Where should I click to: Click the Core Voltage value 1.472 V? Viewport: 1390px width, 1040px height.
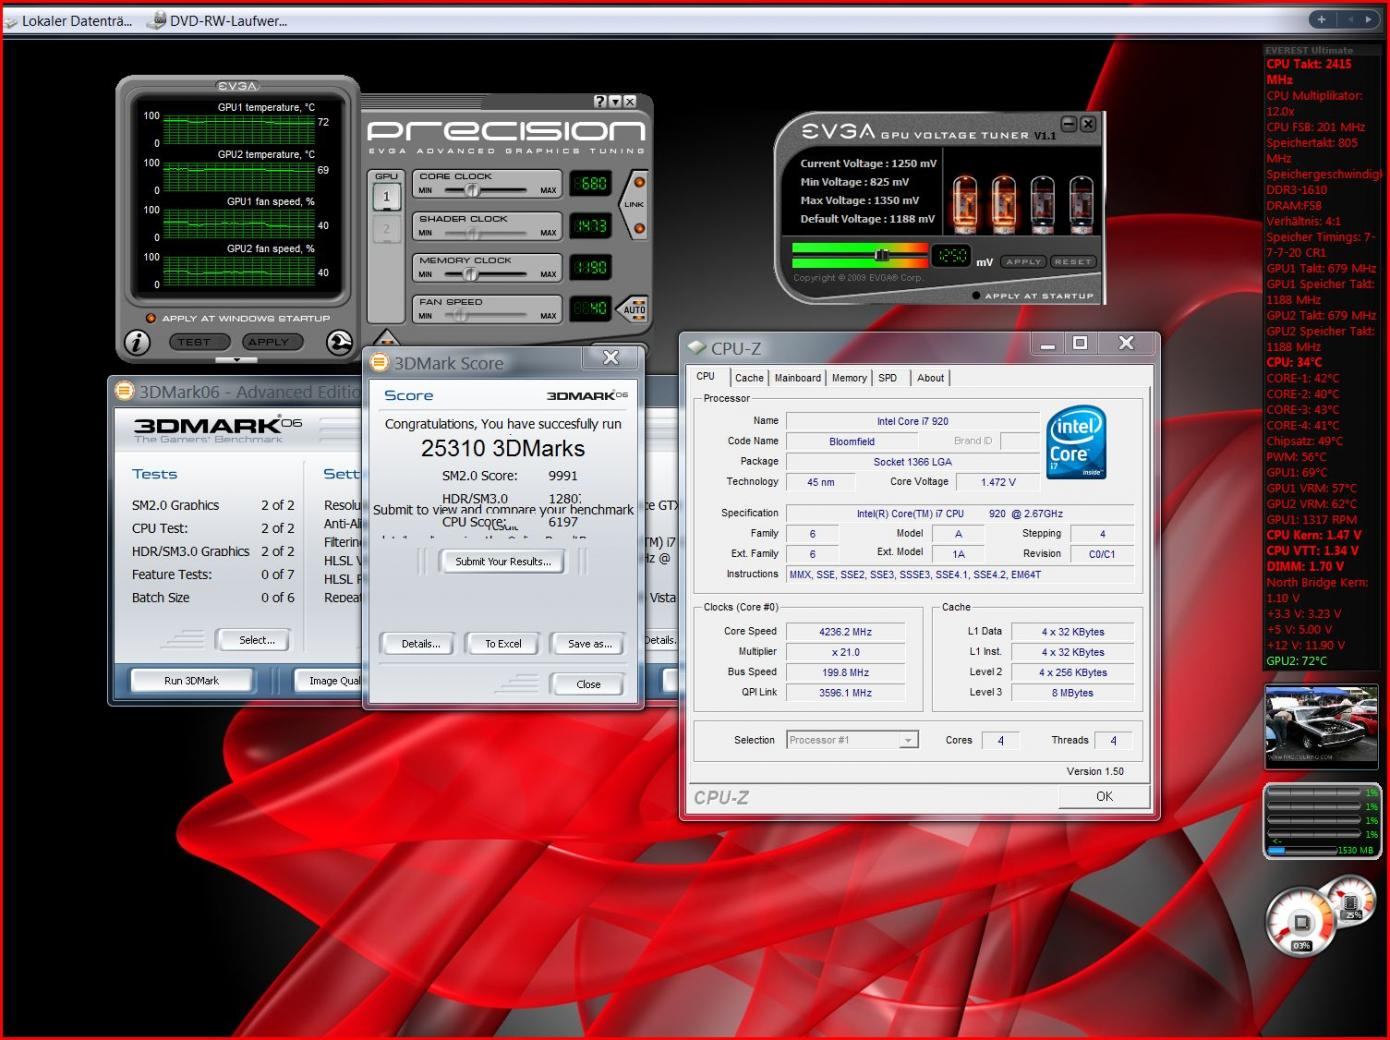tap(999, 482)
